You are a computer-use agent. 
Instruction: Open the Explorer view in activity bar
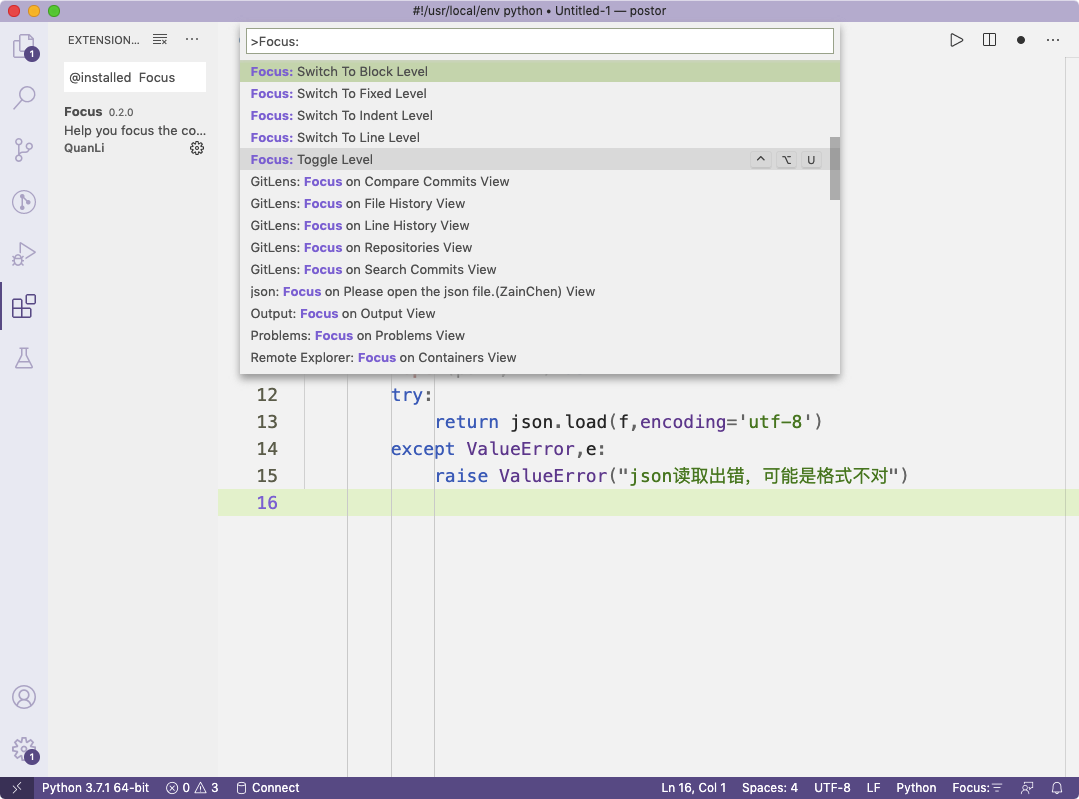click(24, 47)
